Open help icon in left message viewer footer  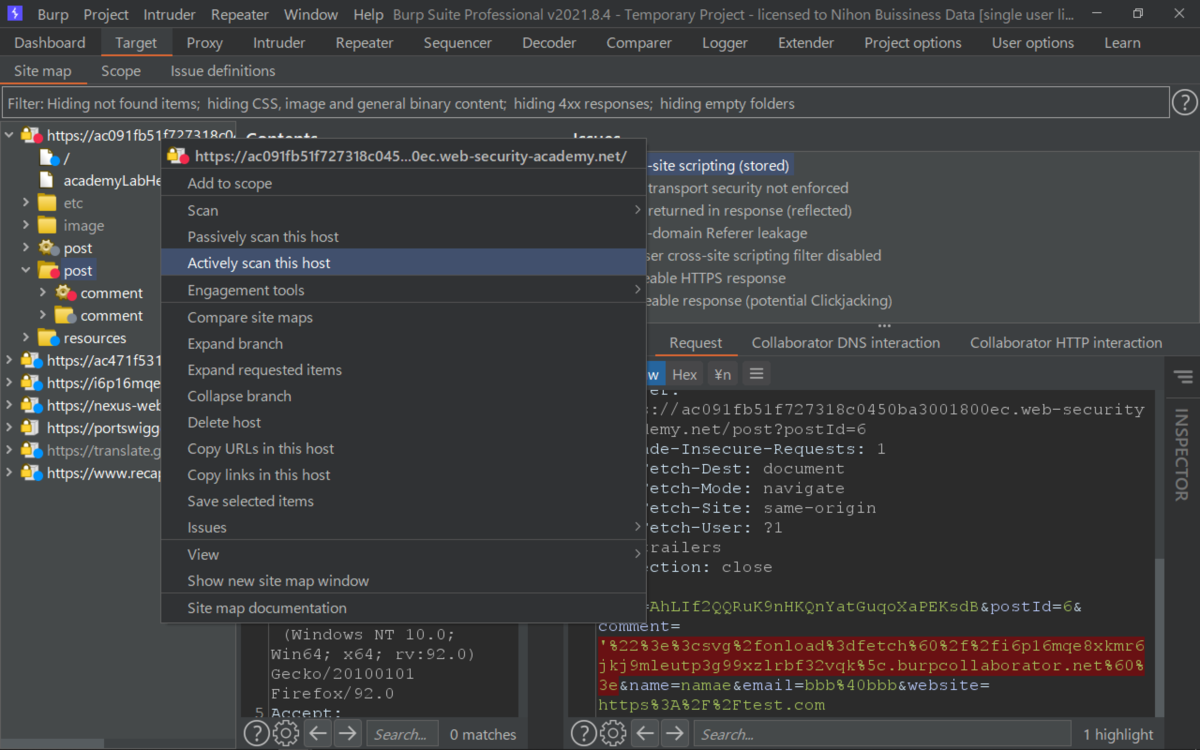pos(256,734)
